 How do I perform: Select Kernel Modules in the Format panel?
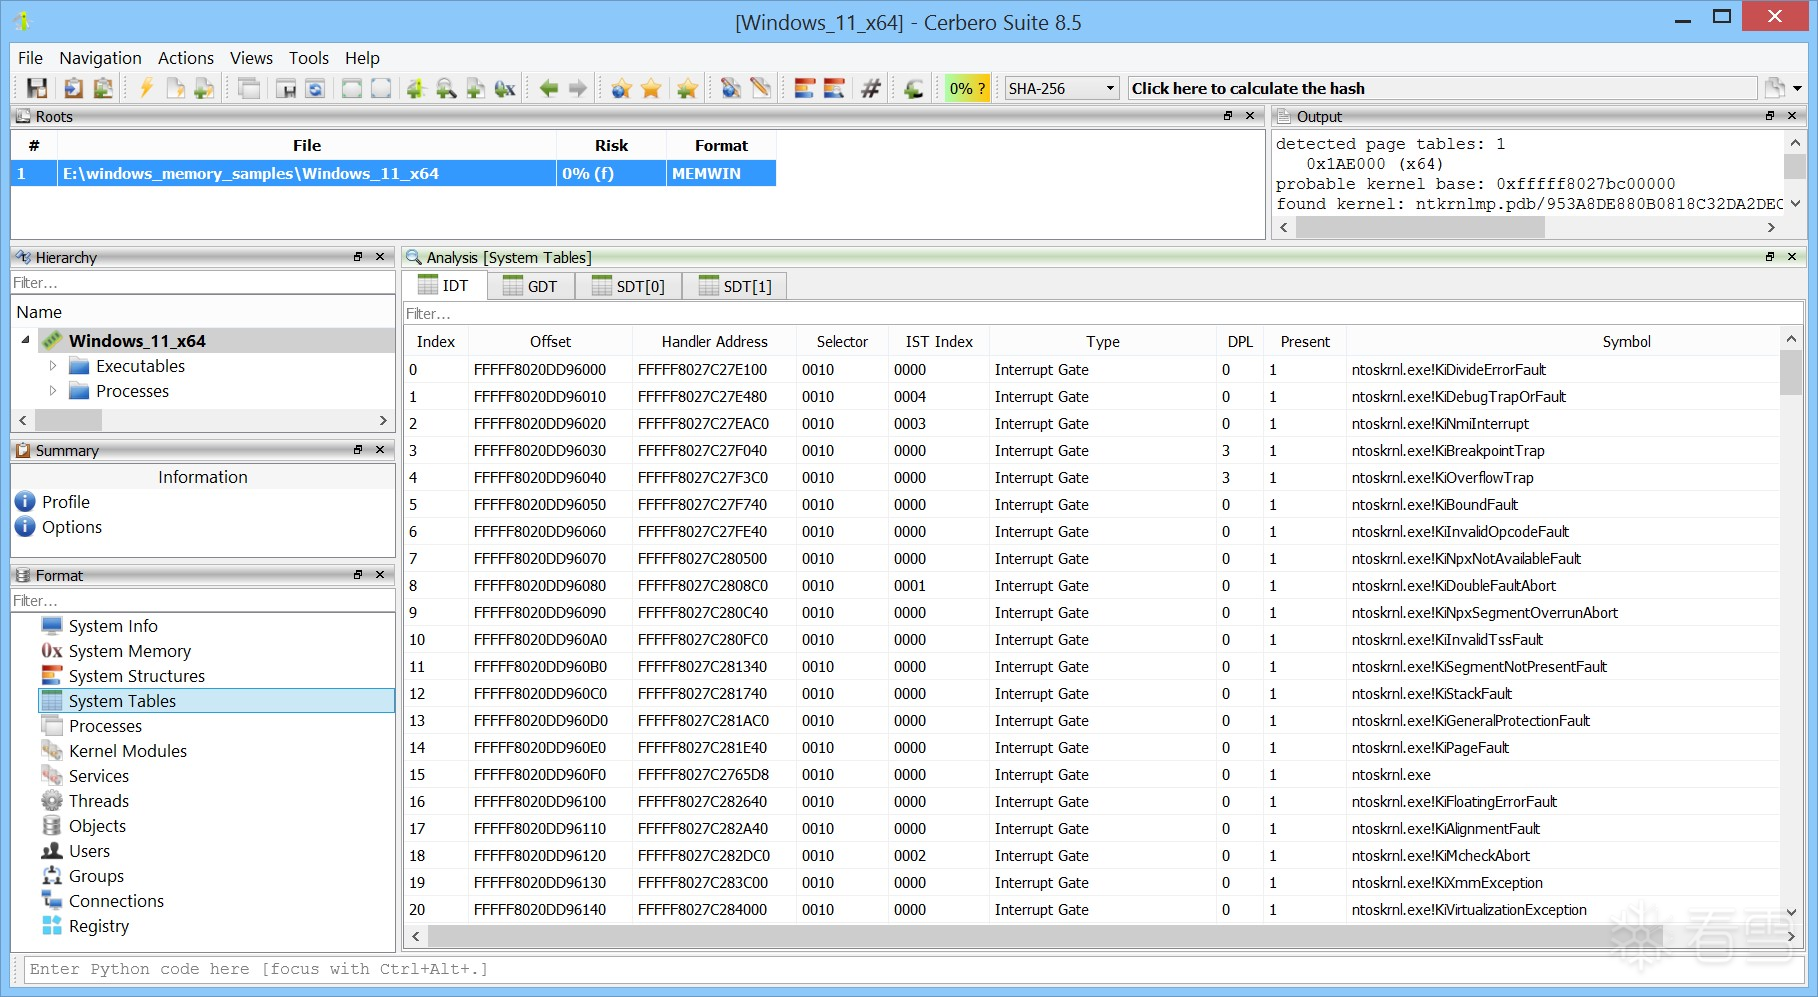128,751
